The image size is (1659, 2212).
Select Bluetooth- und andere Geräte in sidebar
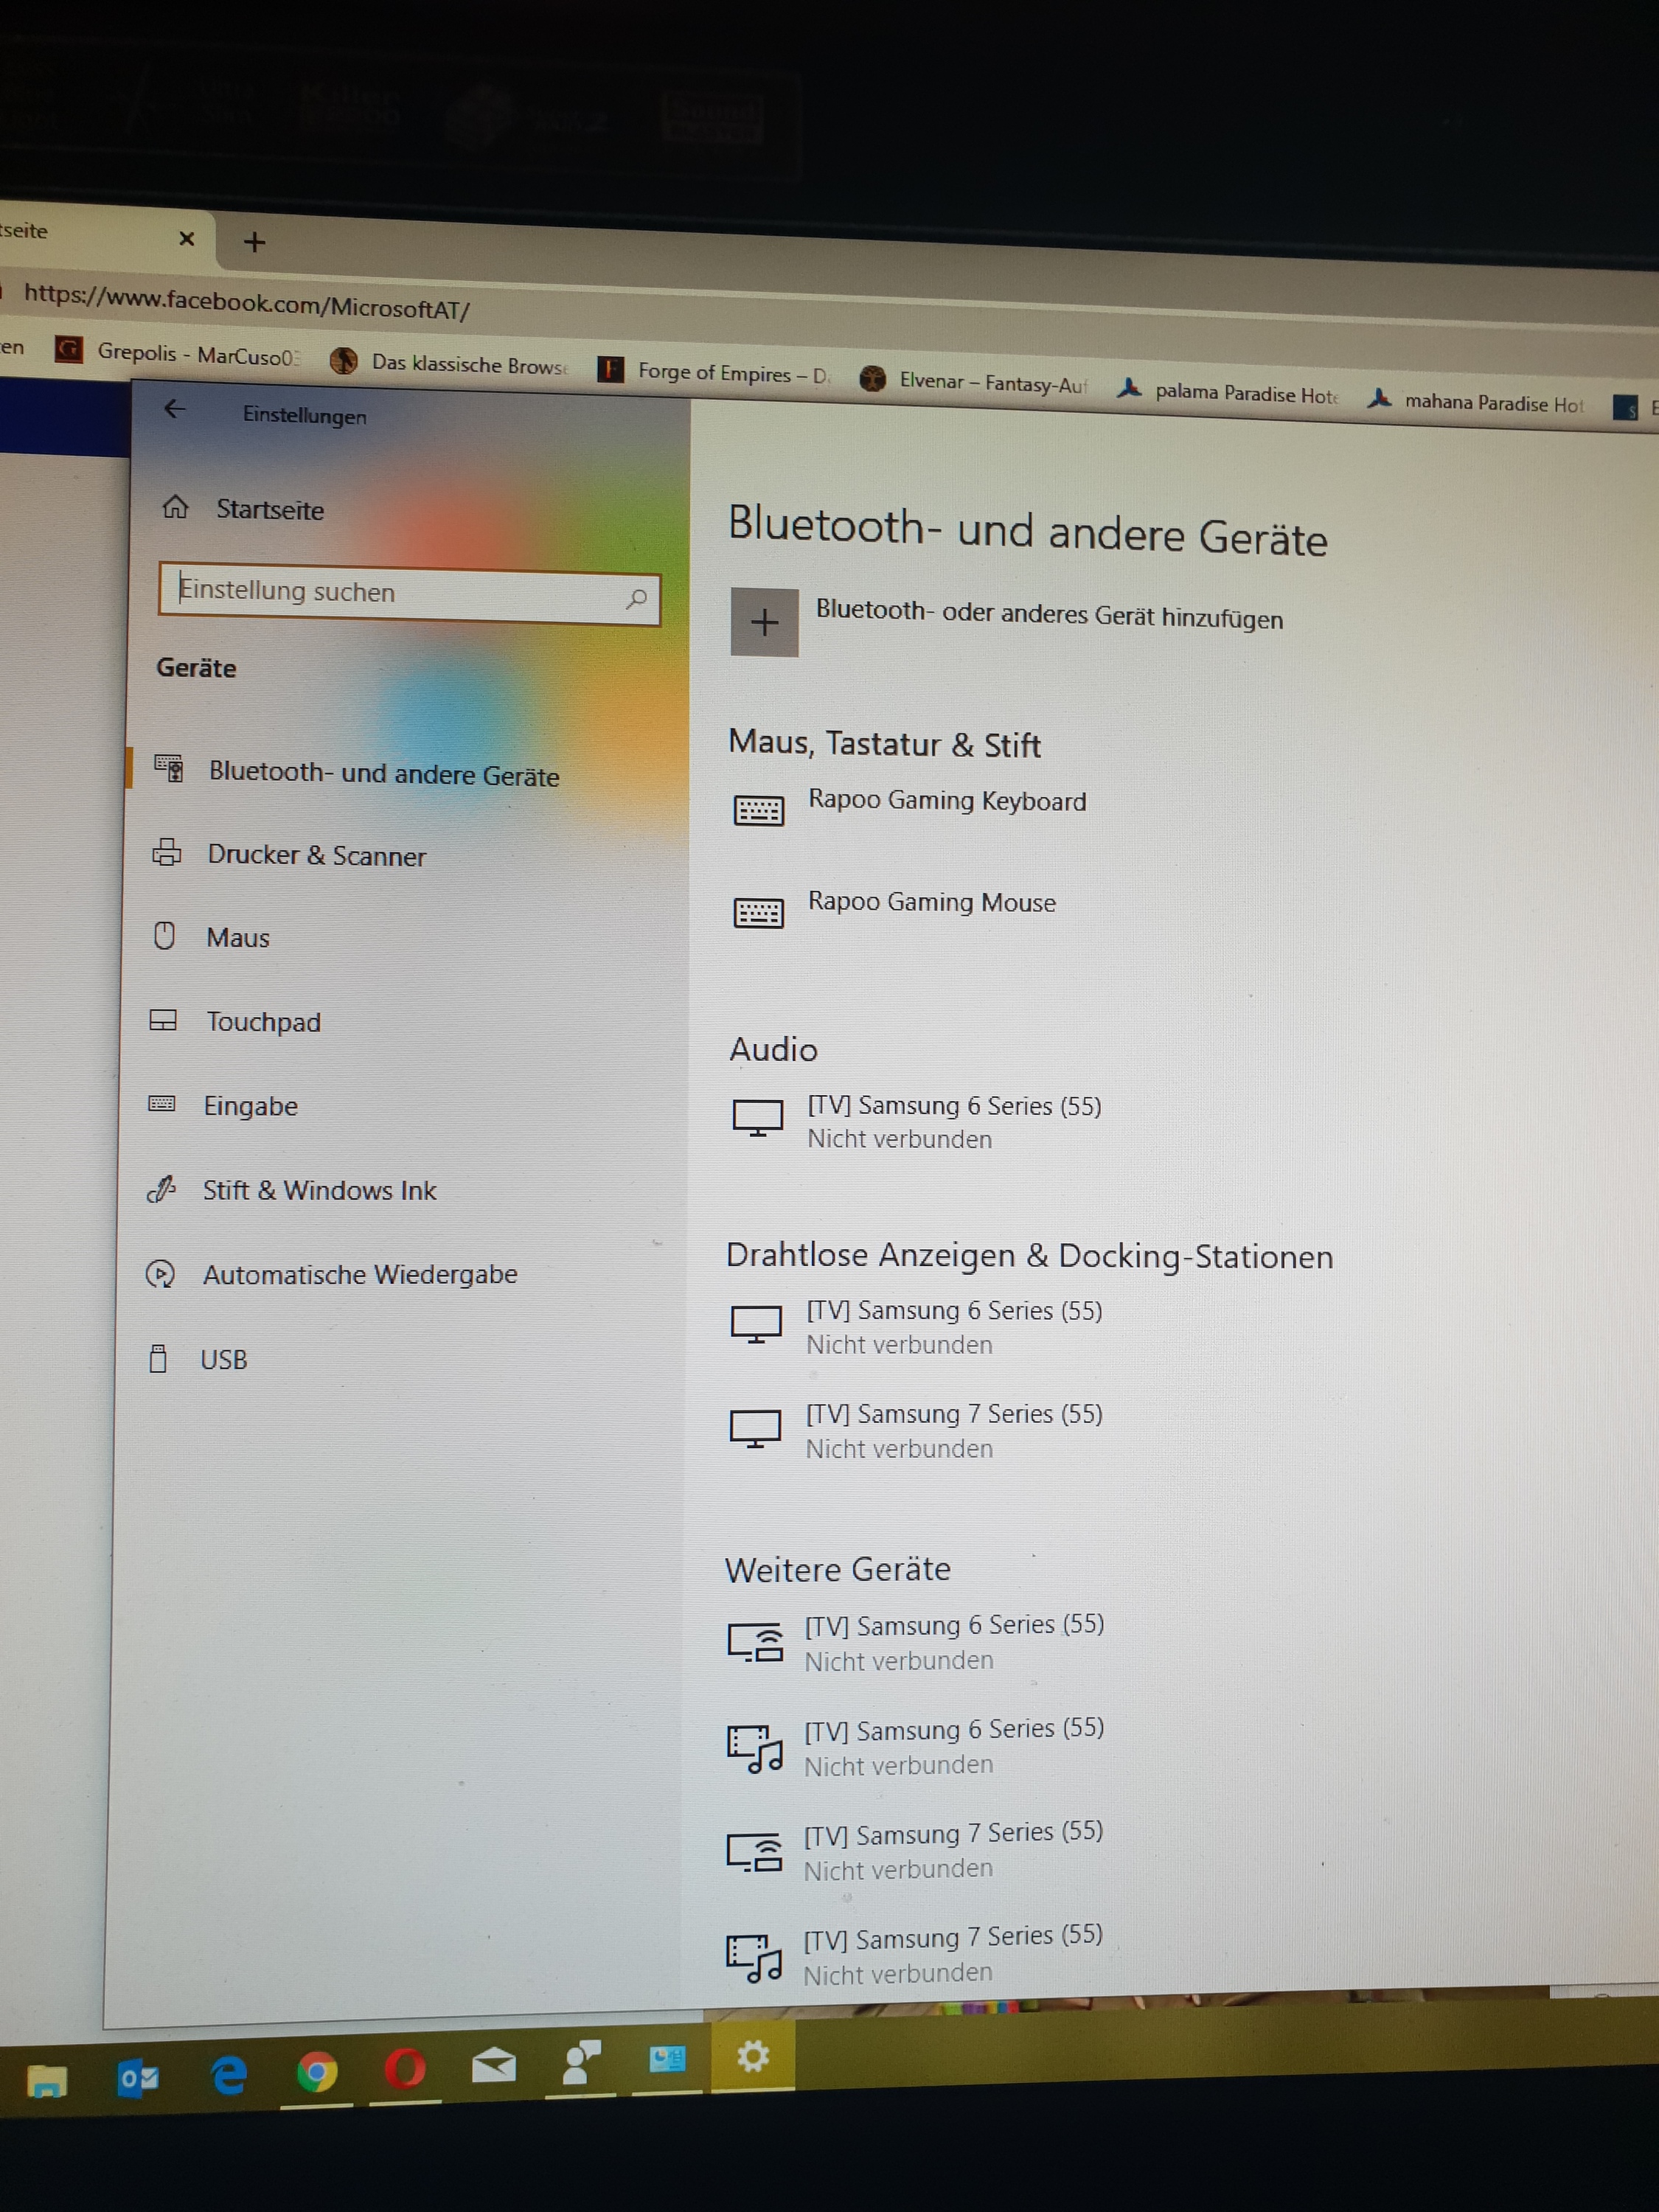click(384, 773)
